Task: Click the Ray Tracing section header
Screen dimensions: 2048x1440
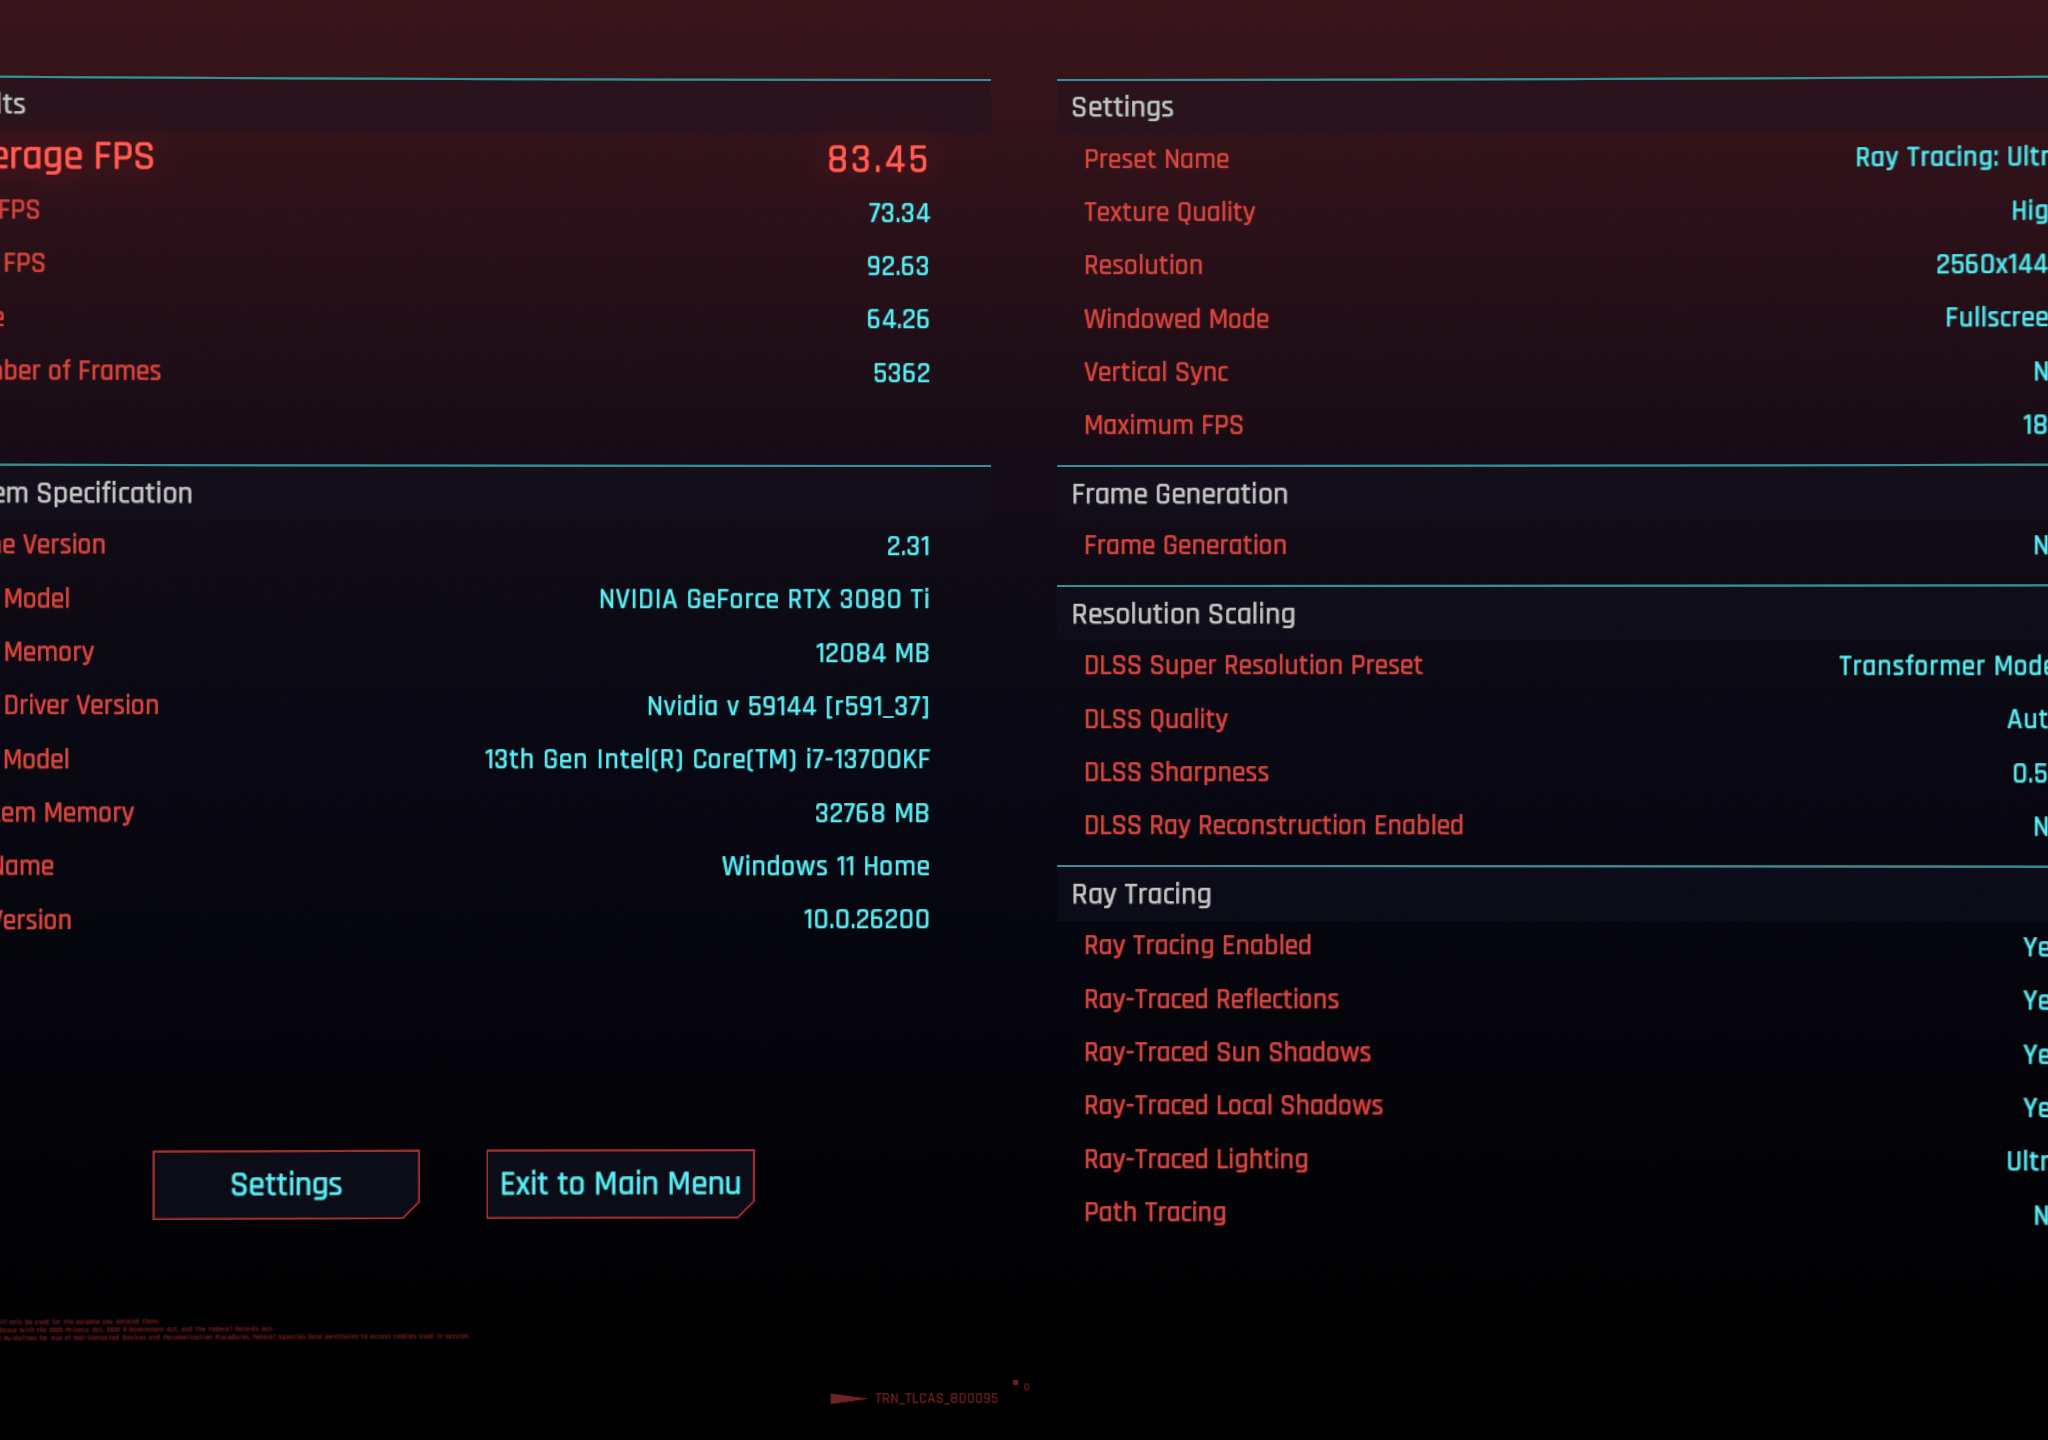Action: [x=1141, y=894]
